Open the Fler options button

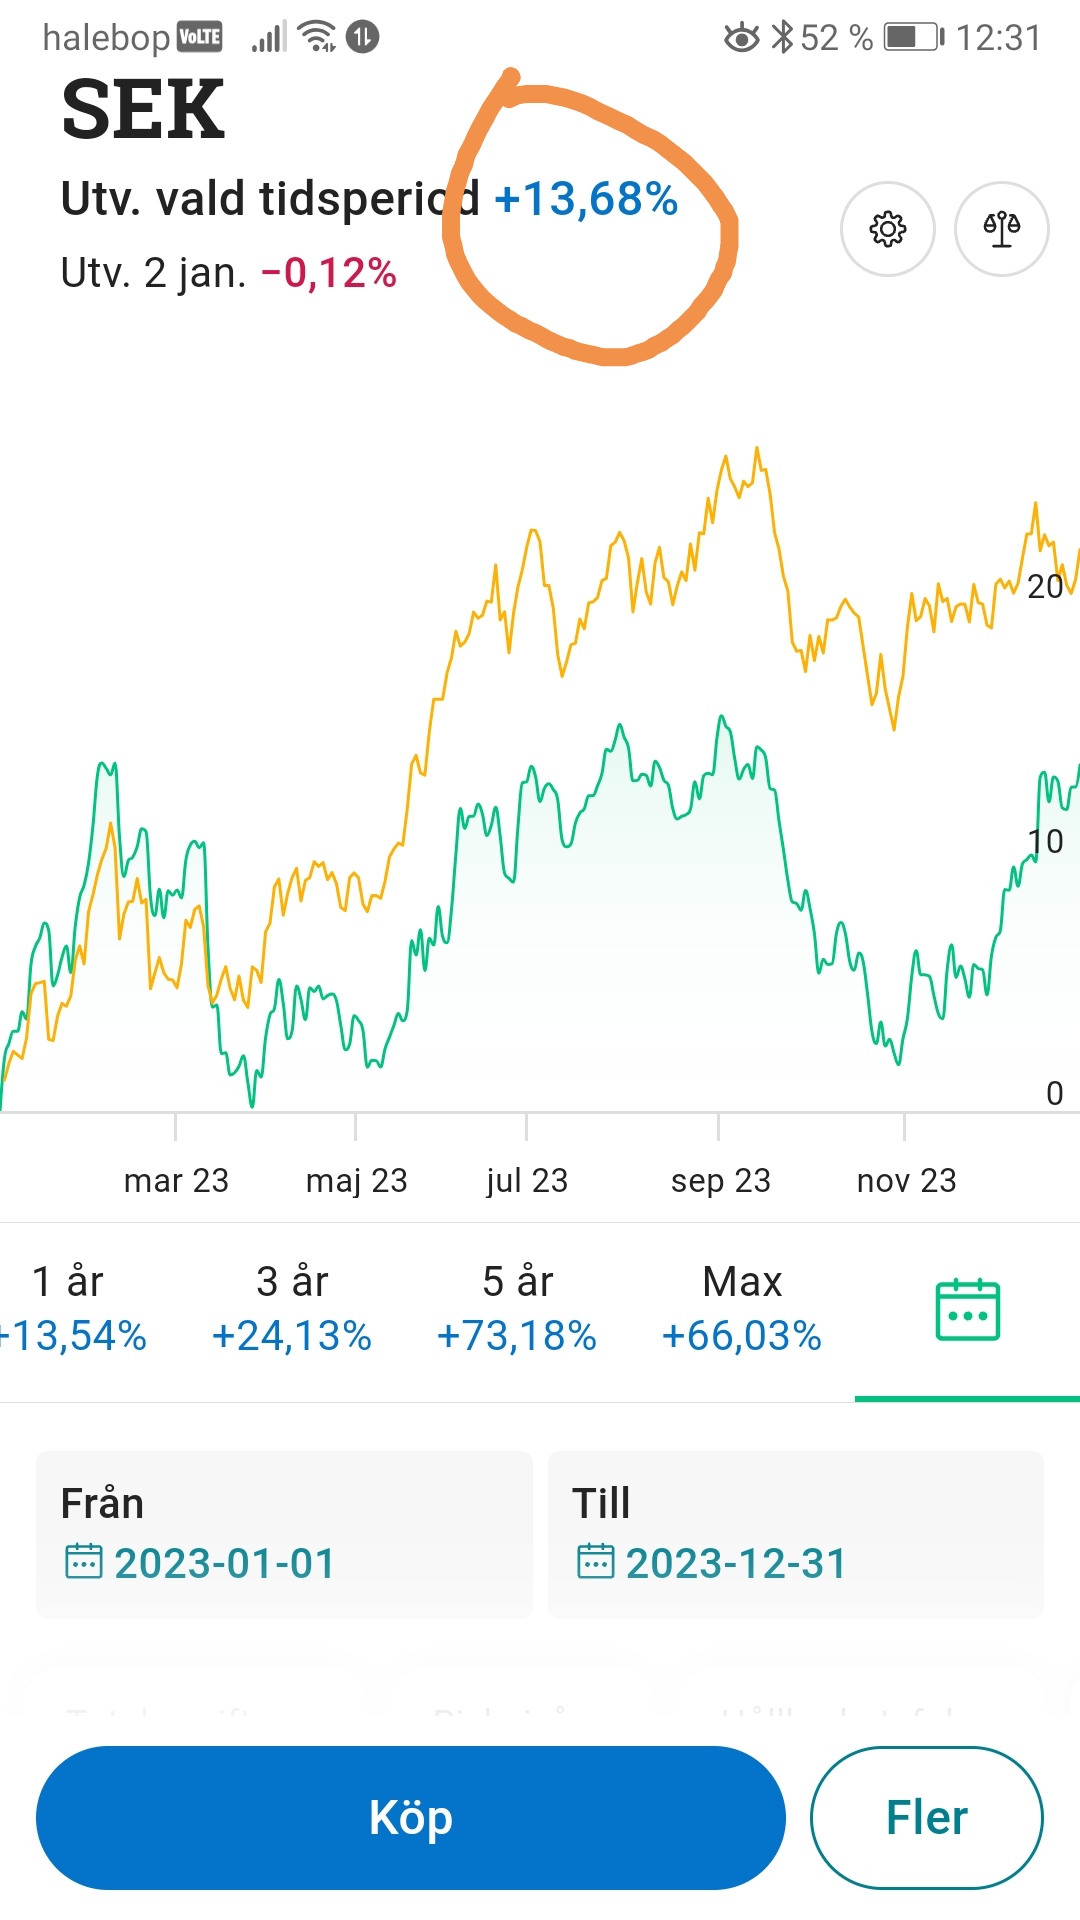(x=926, y=1817)
